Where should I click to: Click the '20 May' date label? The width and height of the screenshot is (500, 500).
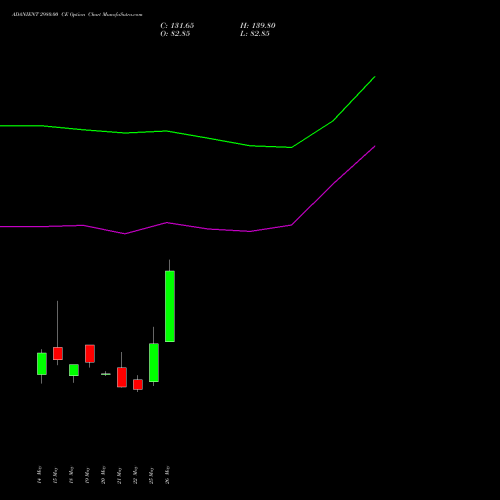[103, 475]
